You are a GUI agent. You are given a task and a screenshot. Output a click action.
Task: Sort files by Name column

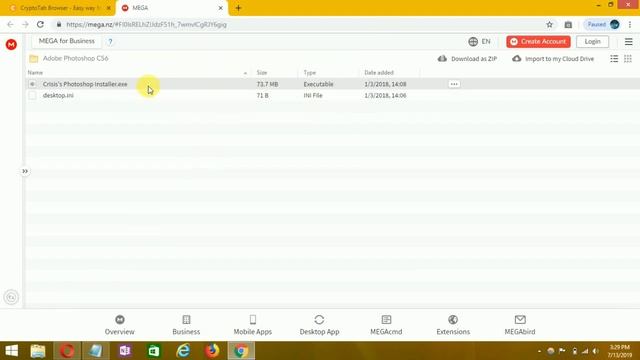(35, 73)
